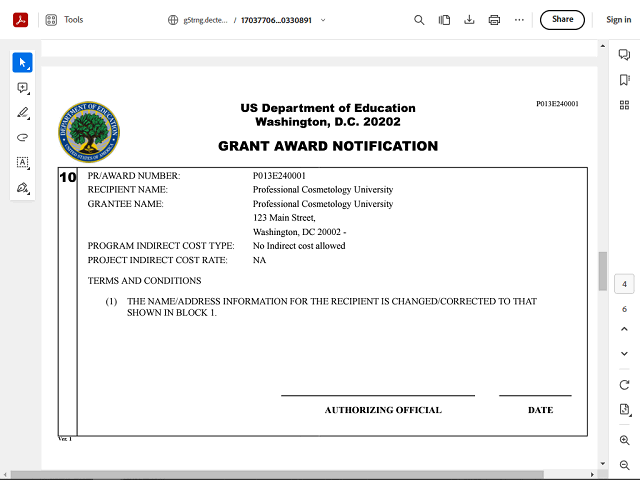Rotate the page view clockwise
This screenshot has width=640, height=480.
[624, 385]
